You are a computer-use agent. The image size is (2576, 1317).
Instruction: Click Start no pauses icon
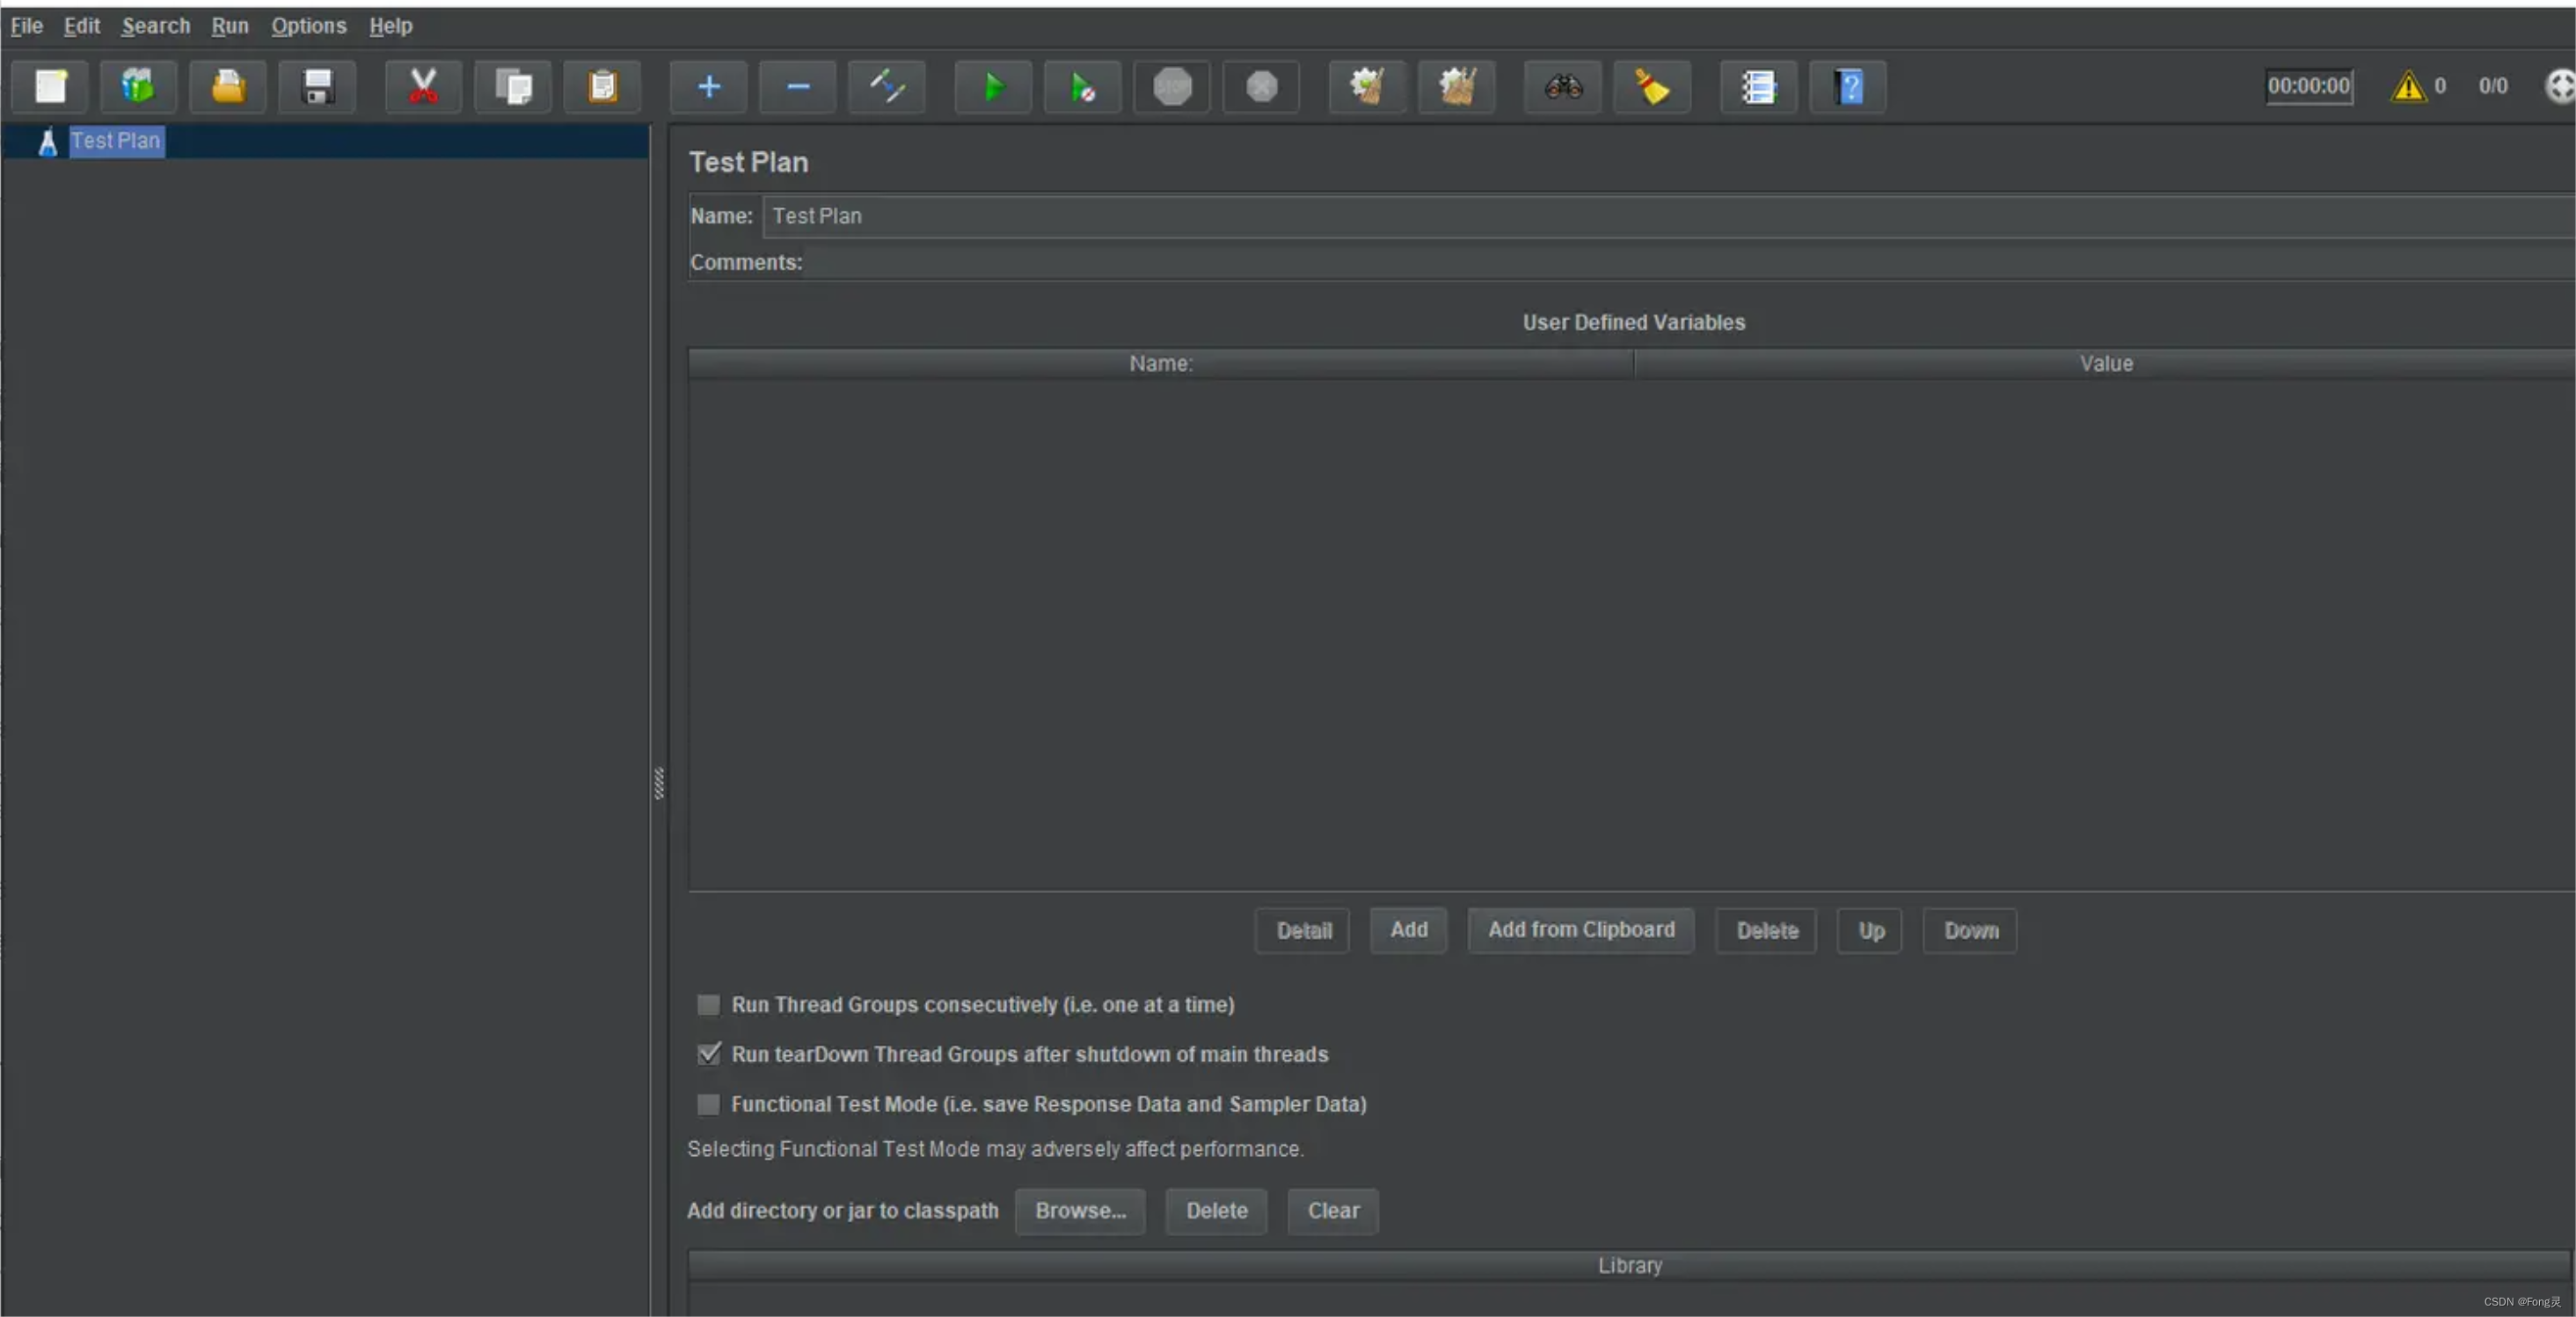tap(1083, 87)
